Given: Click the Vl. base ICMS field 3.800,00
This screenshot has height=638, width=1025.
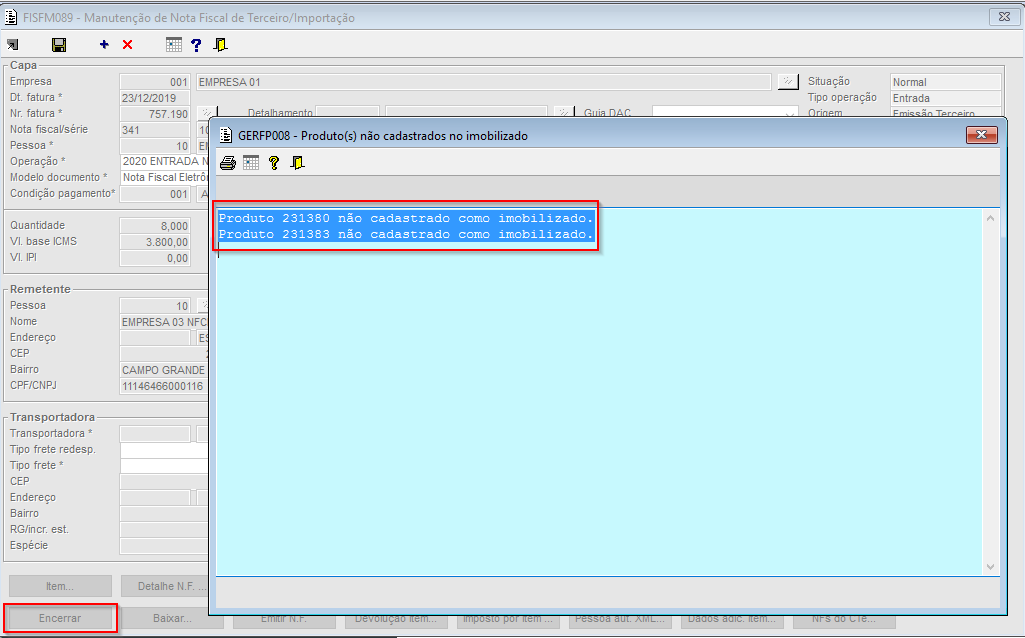Looking at the screenshot, I should [155, 242].
